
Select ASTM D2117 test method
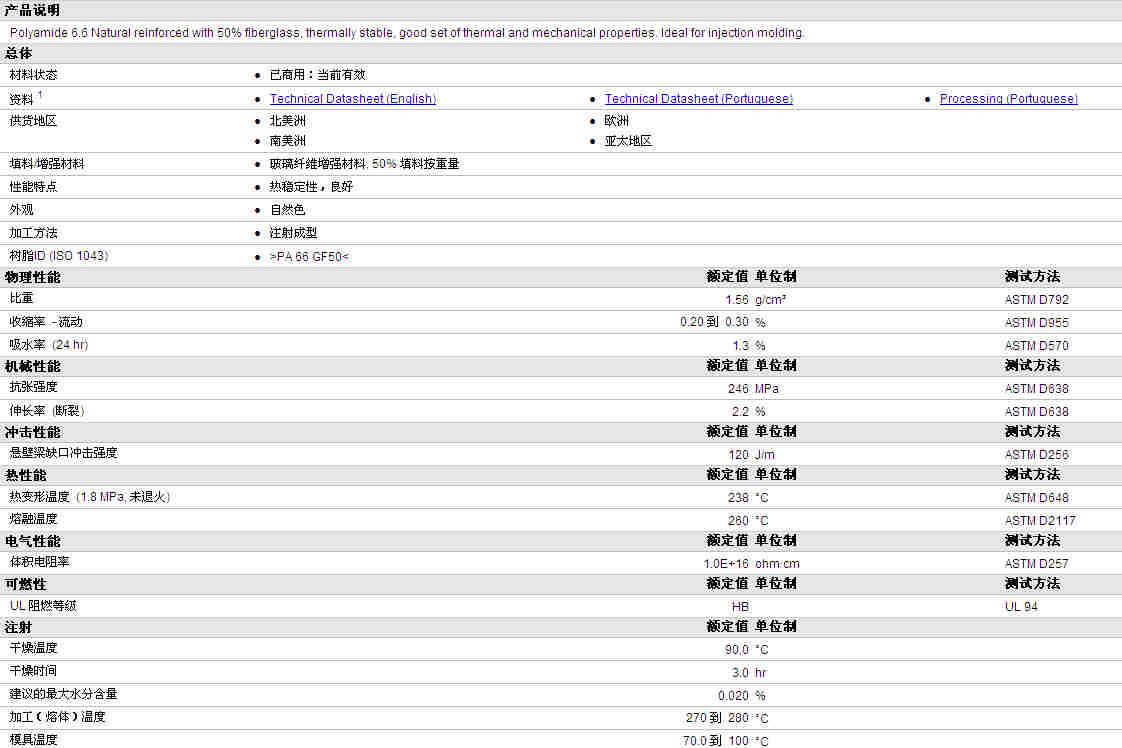tap(1040, 520)
